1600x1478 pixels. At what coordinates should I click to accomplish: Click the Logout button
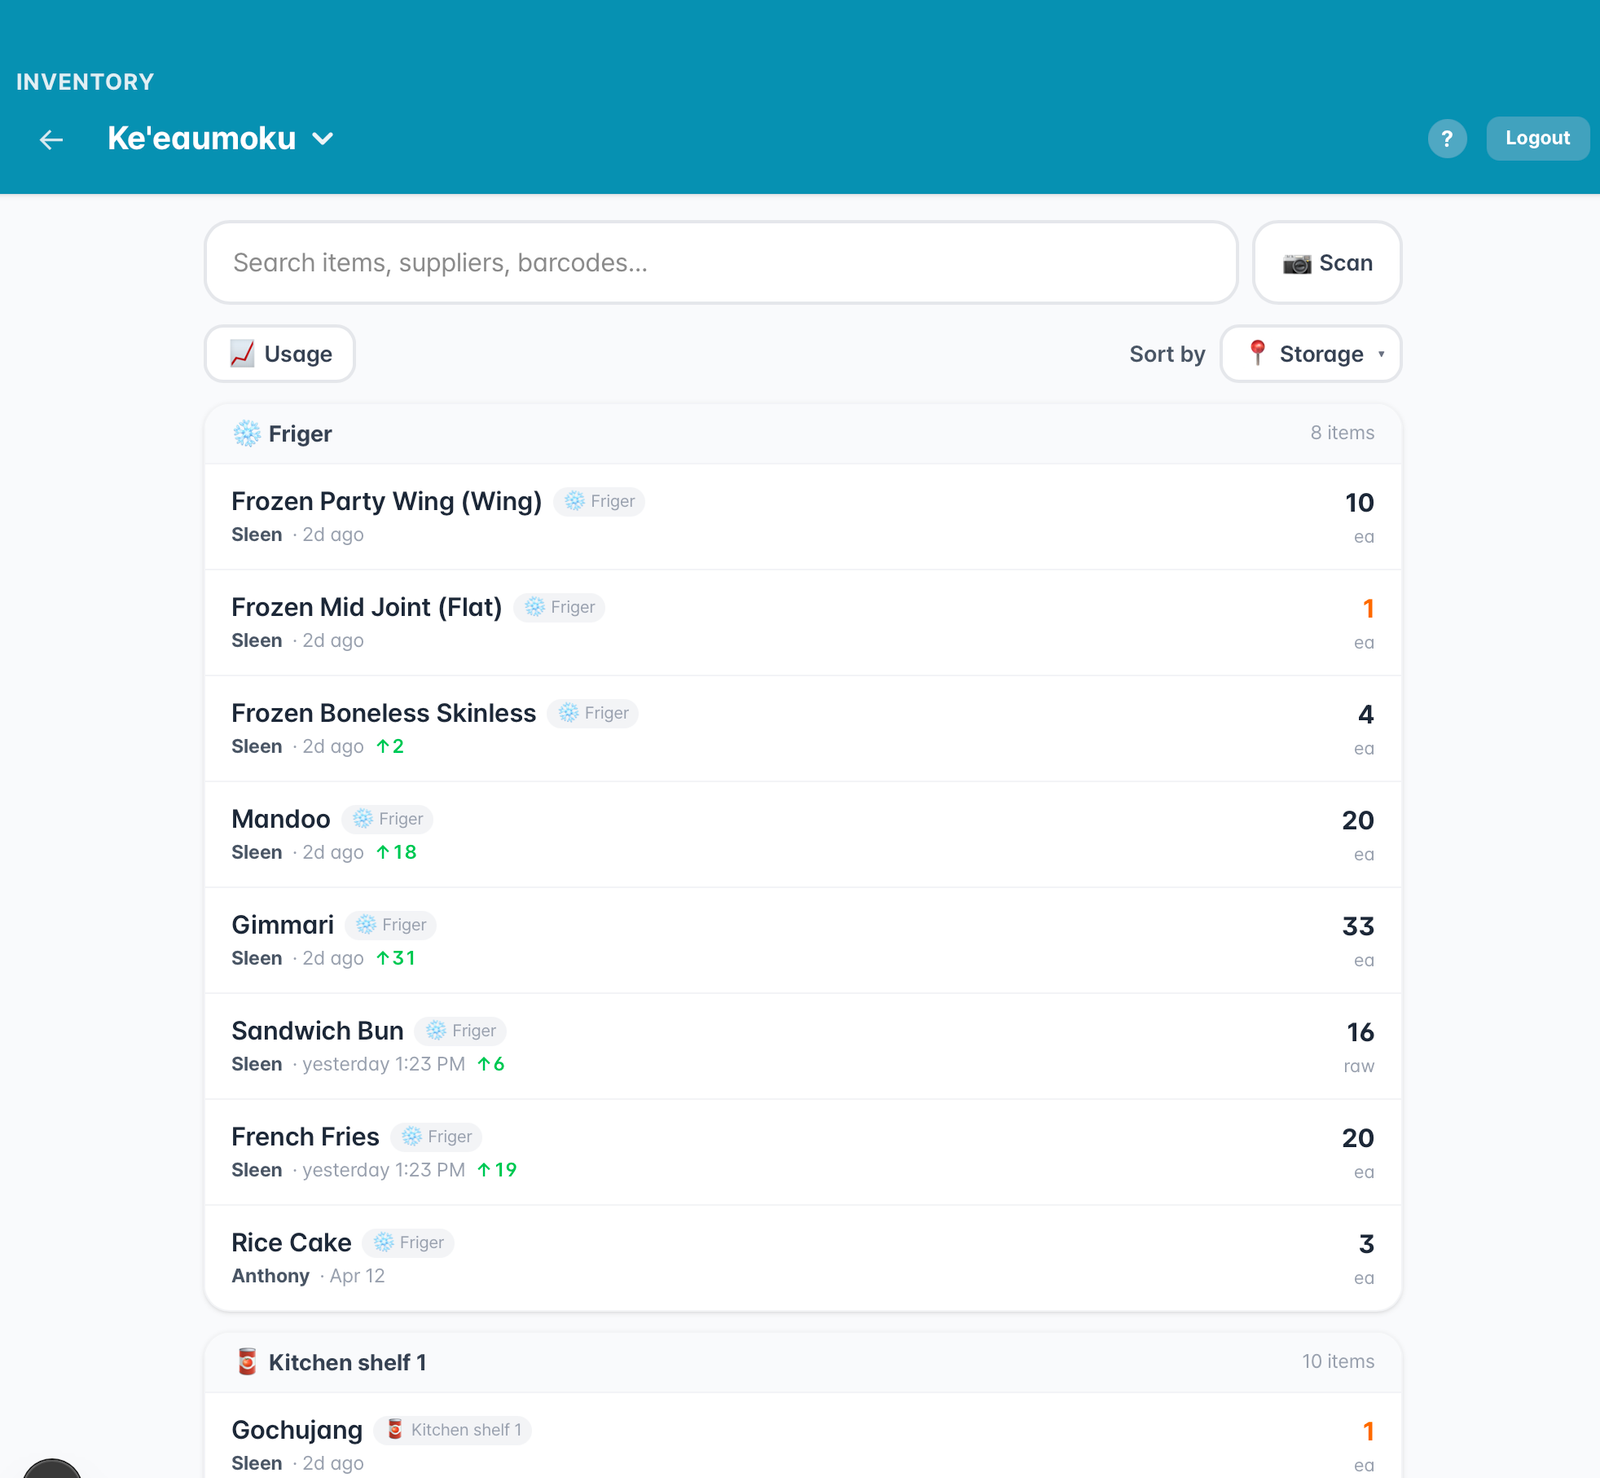click(x=1537, y=138)
